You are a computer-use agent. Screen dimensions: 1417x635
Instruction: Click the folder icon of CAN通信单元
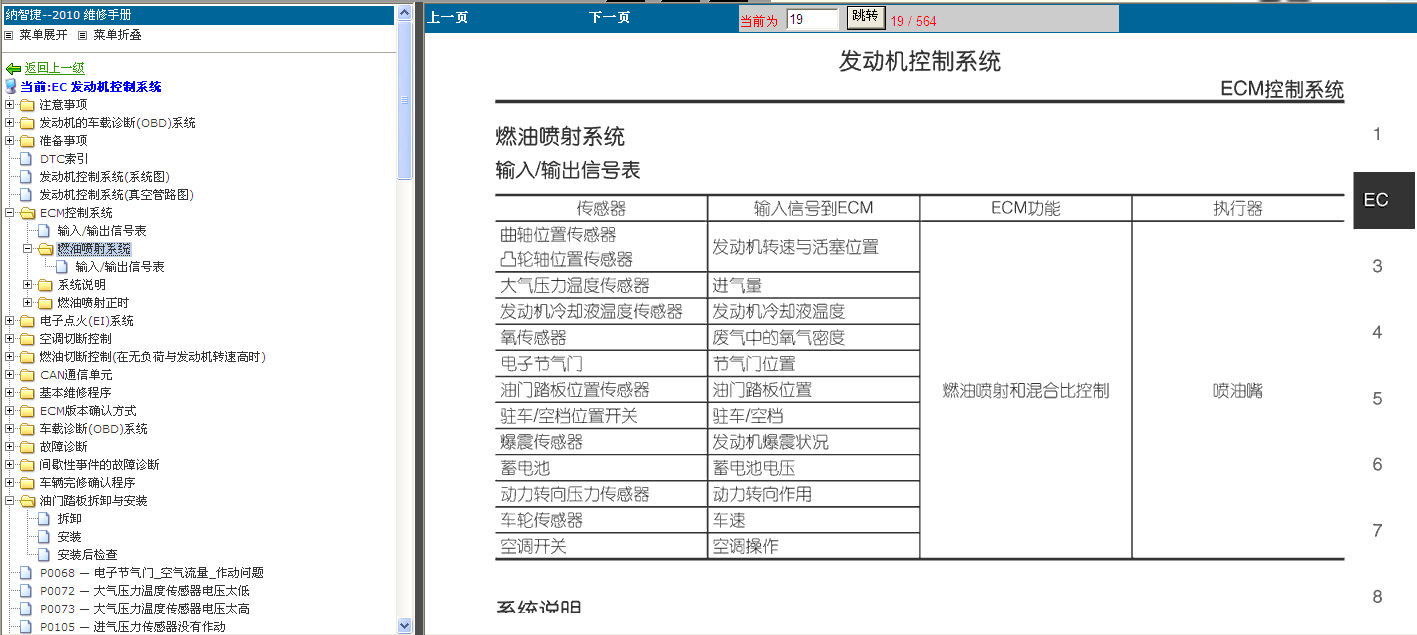[27, 375]
